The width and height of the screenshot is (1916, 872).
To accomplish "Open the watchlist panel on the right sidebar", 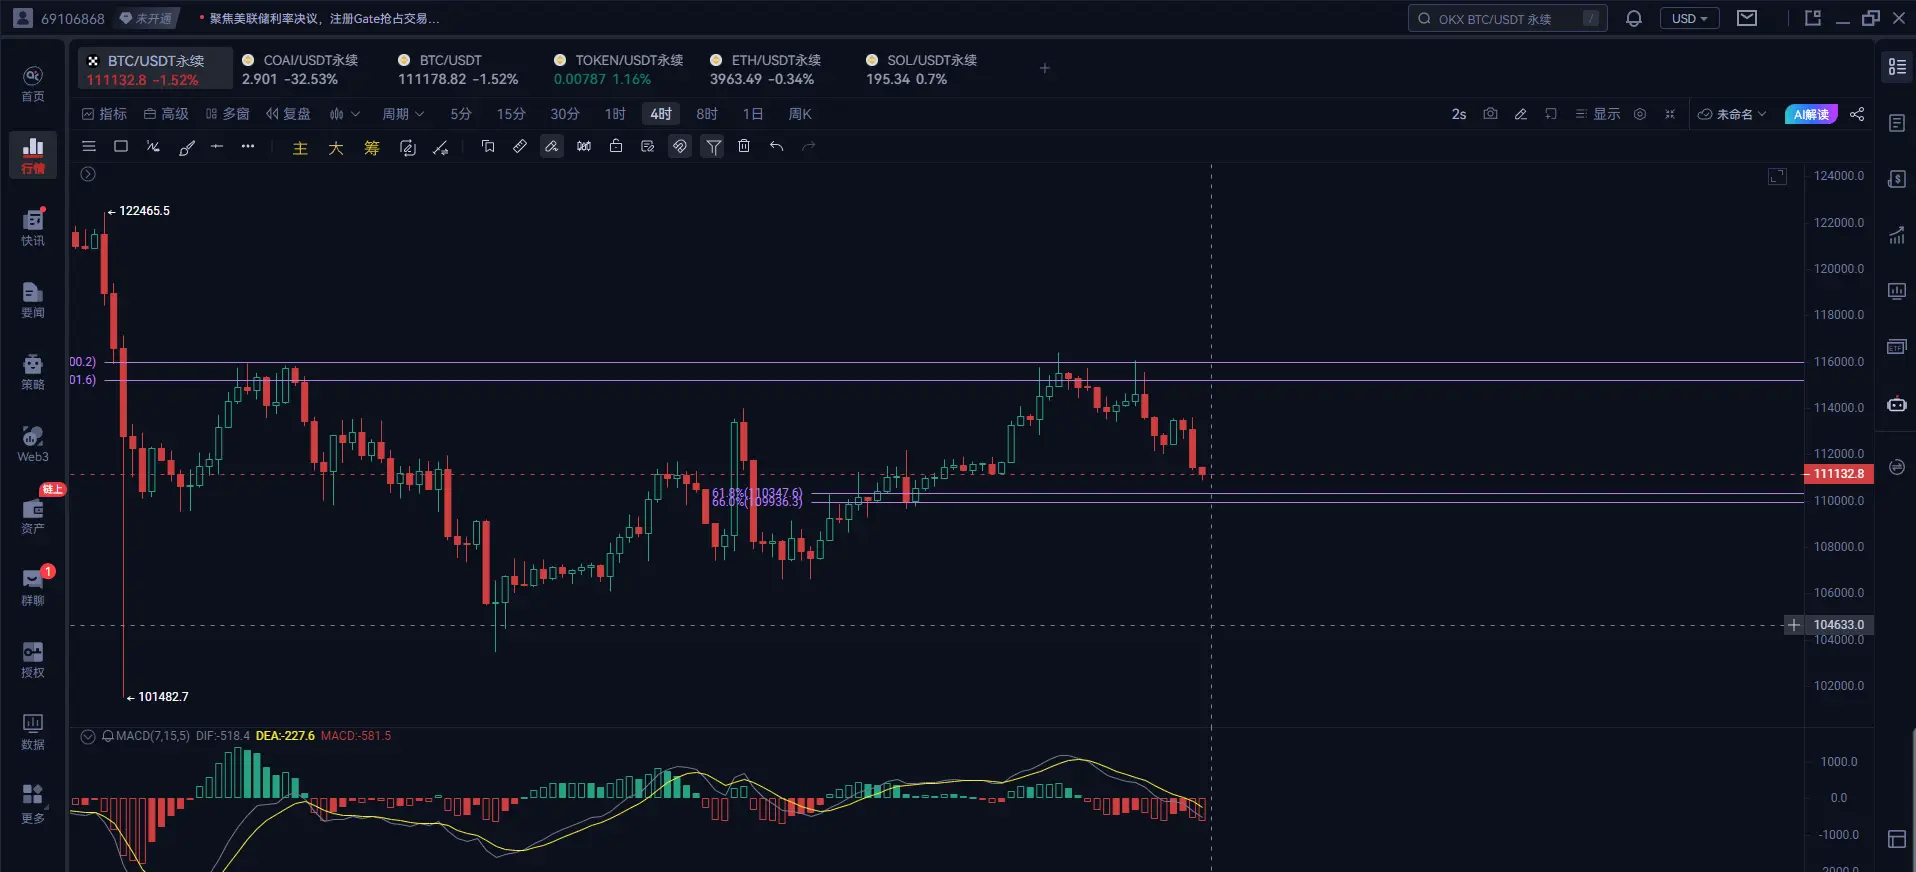I will (1897, 67).
